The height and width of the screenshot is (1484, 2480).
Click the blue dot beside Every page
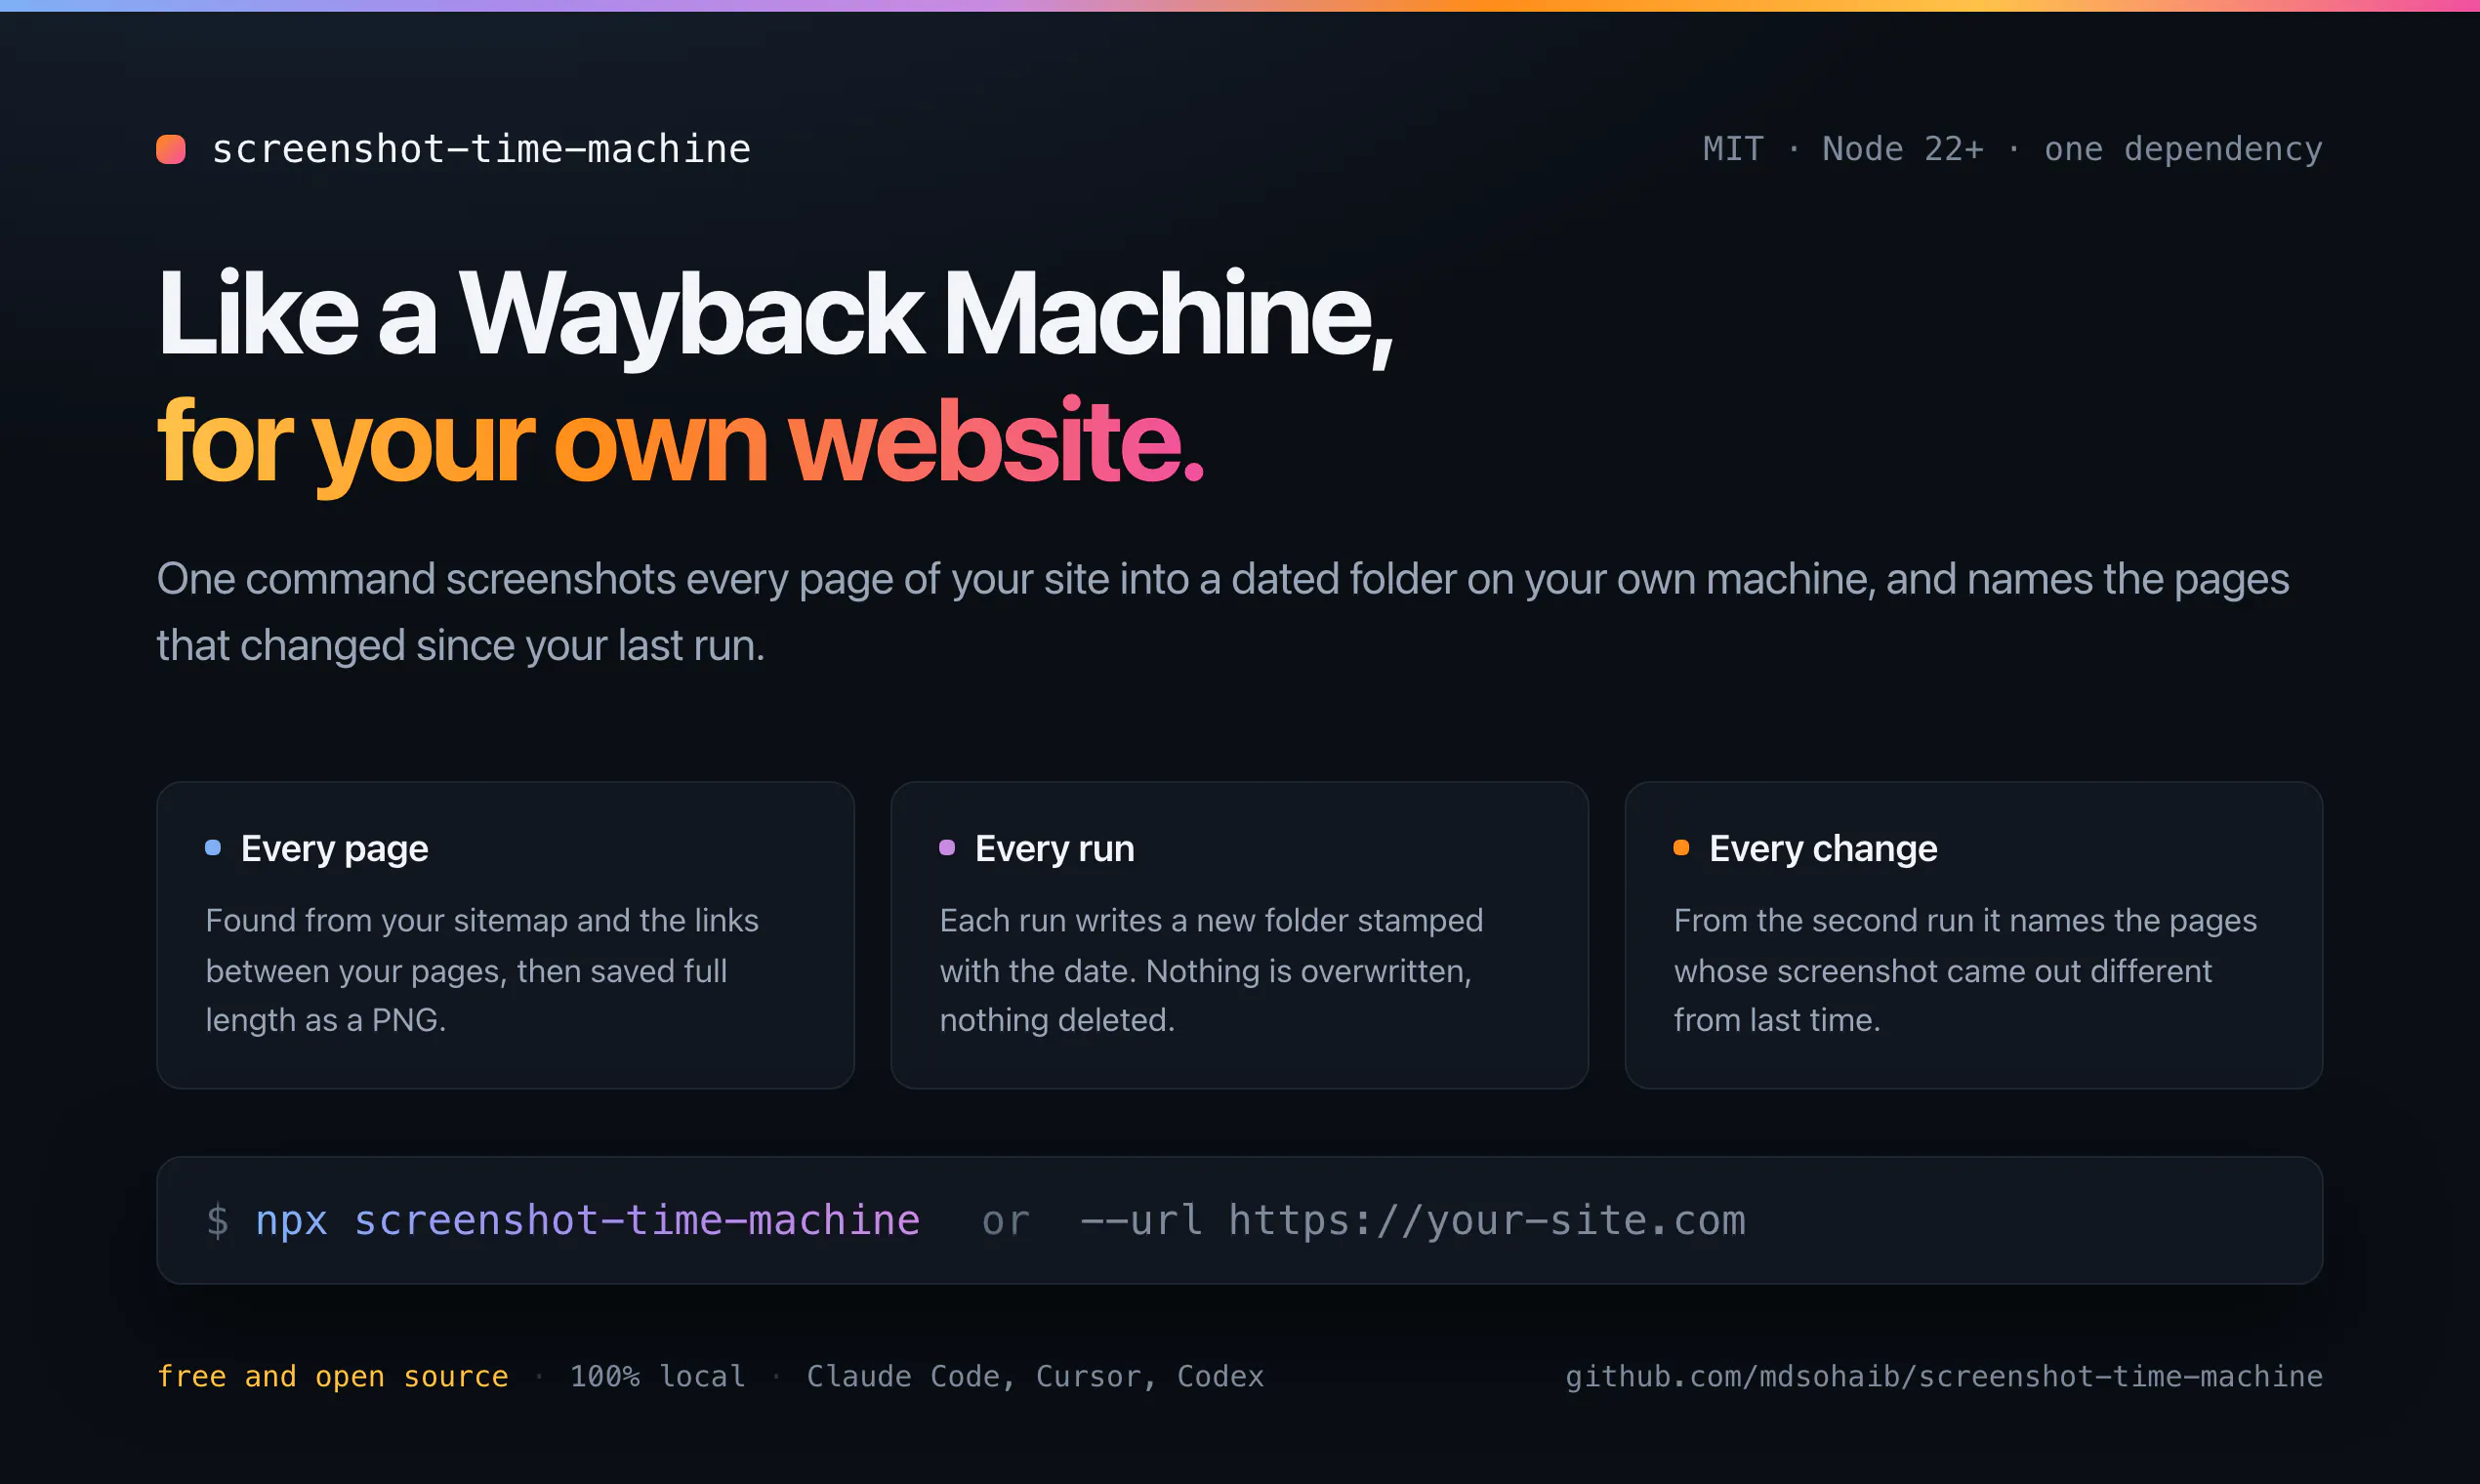click(x=213, y=848)
